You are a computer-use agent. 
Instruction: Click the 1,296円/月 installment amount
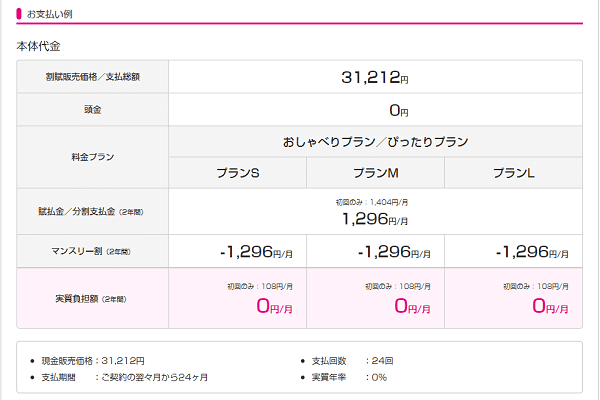[375, 217]
